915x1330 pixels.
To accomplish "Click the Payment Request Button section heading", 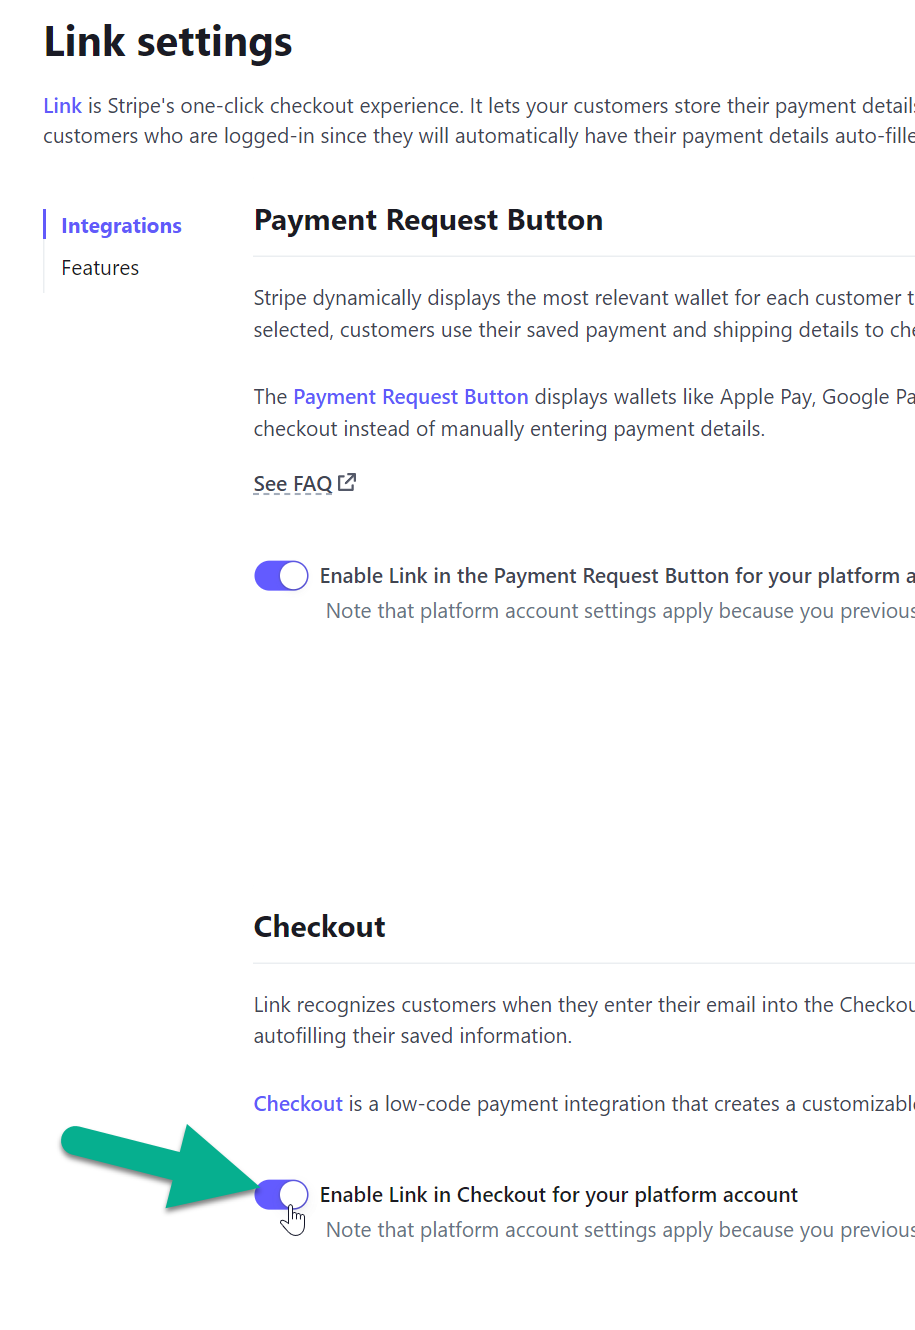I will [428, 220].
